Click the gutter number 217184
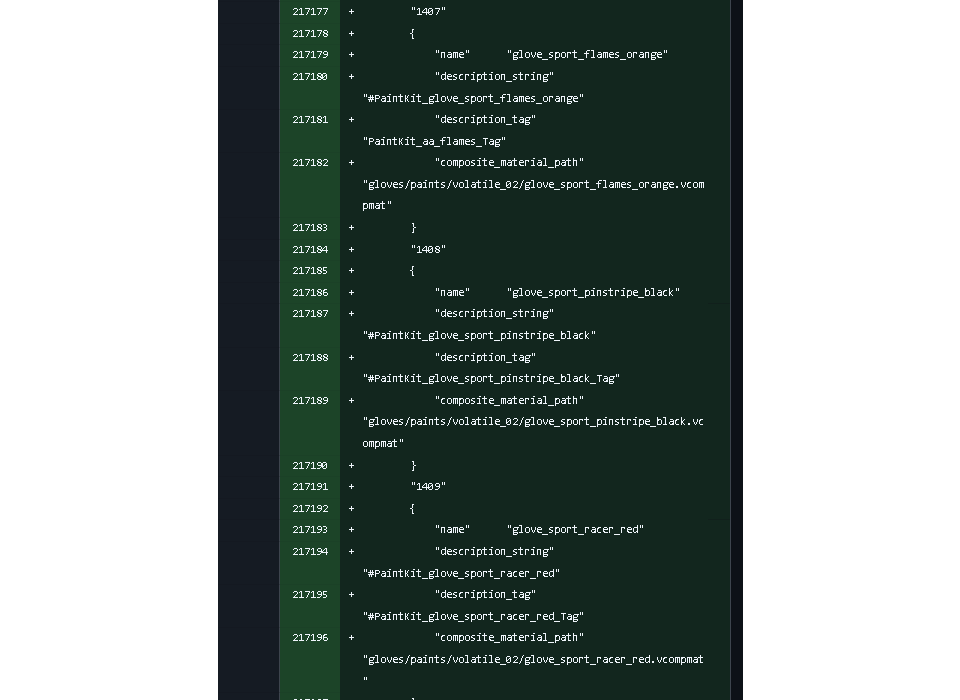 click(310, 249)
